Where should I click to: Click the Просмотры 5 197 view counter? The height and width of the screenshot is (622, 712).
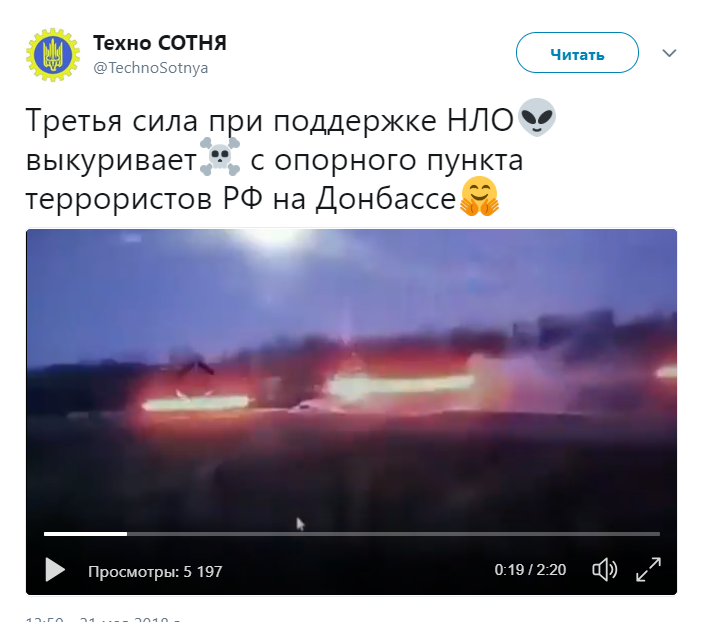155,571
